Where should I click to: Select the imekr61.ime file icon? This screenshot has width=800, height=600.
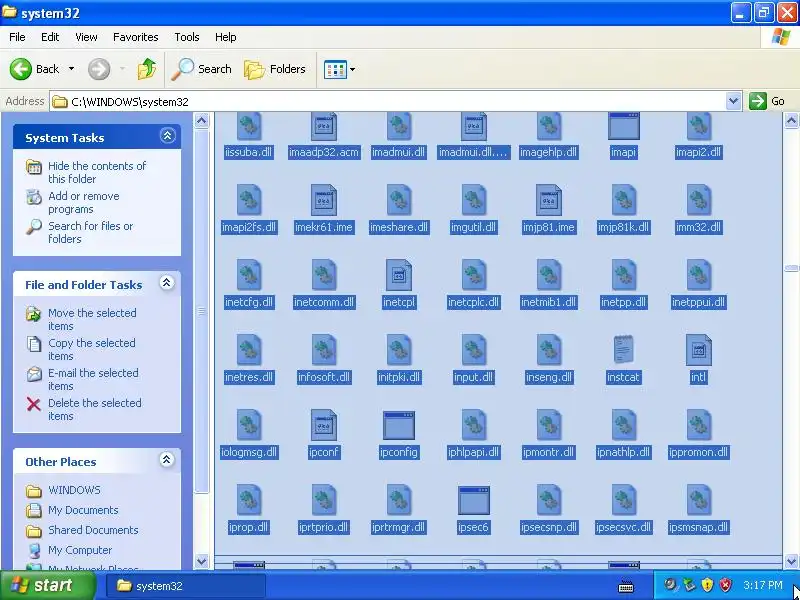324,200
